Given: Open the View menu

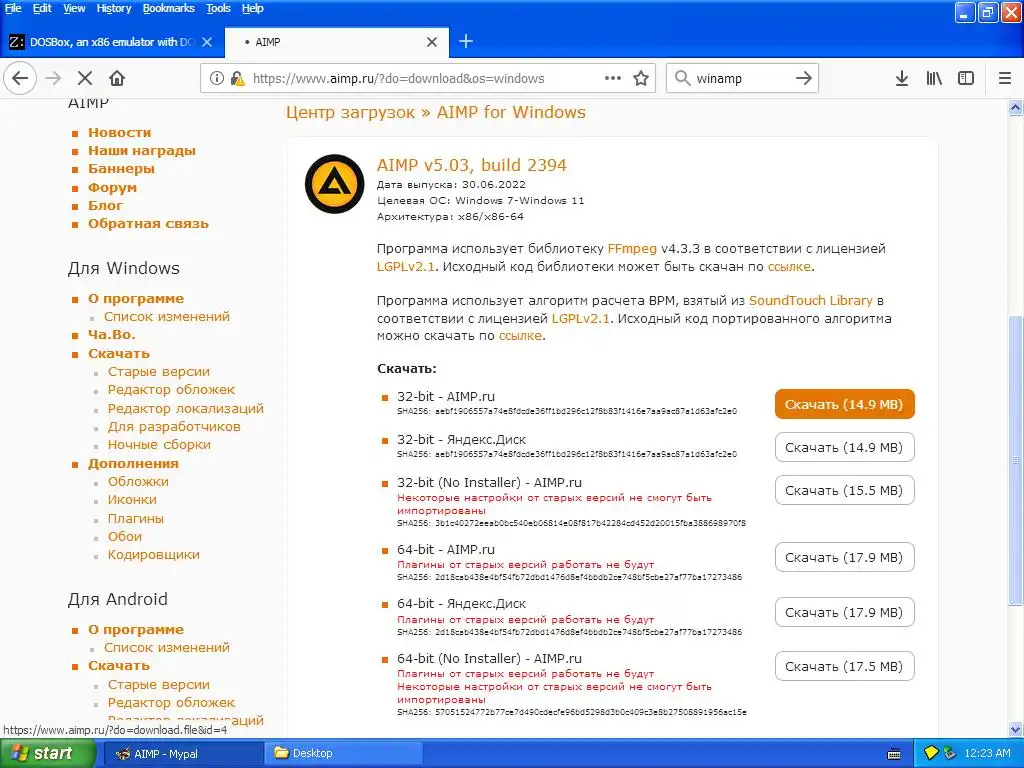Looking at the screenshot, I should tap(74, 8).
